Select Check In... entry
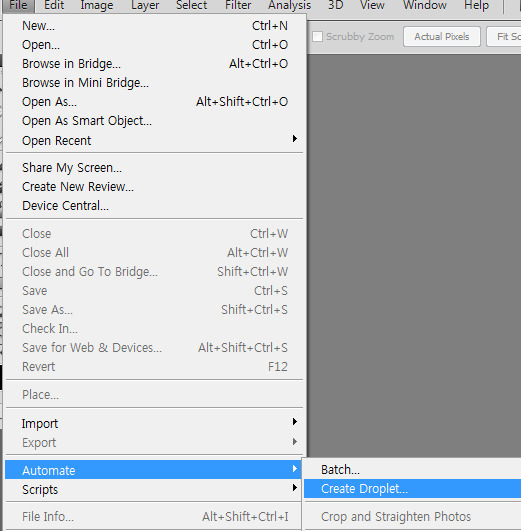Image resolution: width=521 pixels, height=531 pixels. (x=154, y=328)
